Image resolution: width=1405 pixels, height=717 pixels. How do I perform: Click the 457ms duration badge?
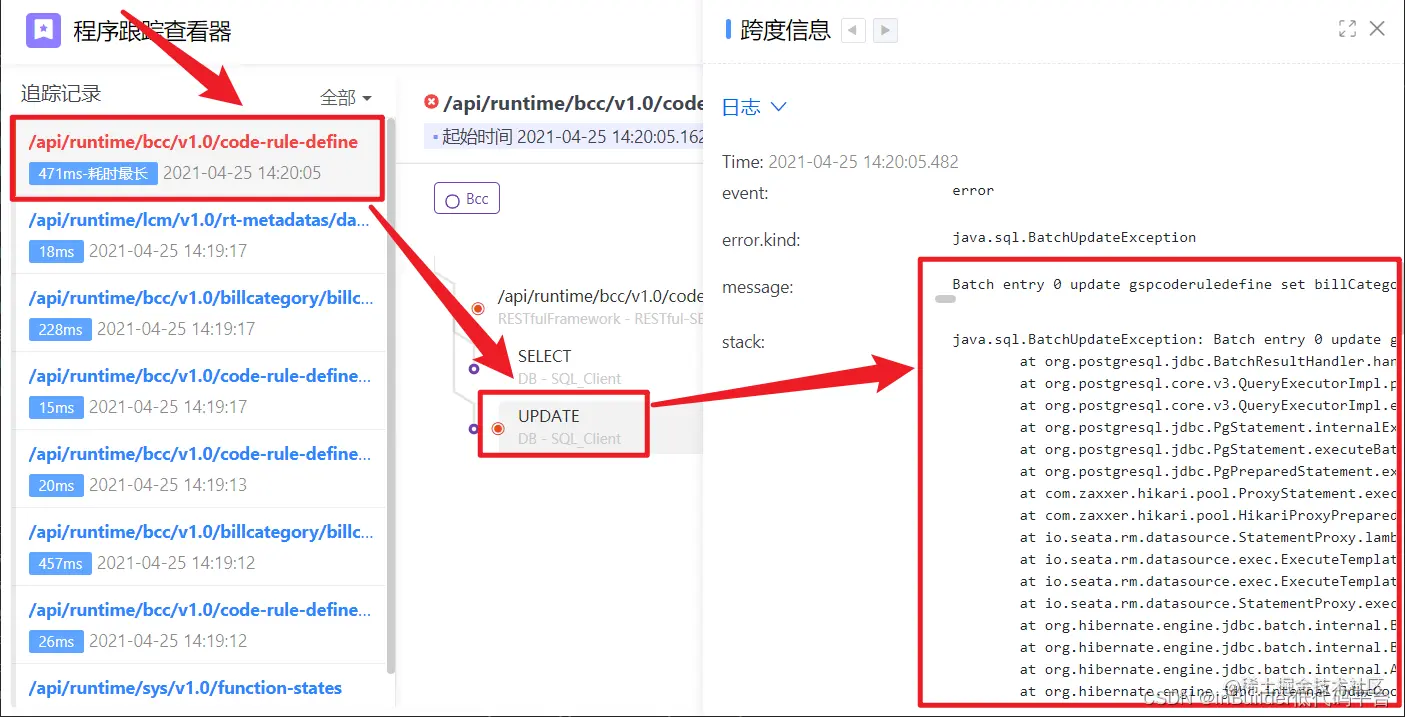pyautogui.click(x=60, y=563)
